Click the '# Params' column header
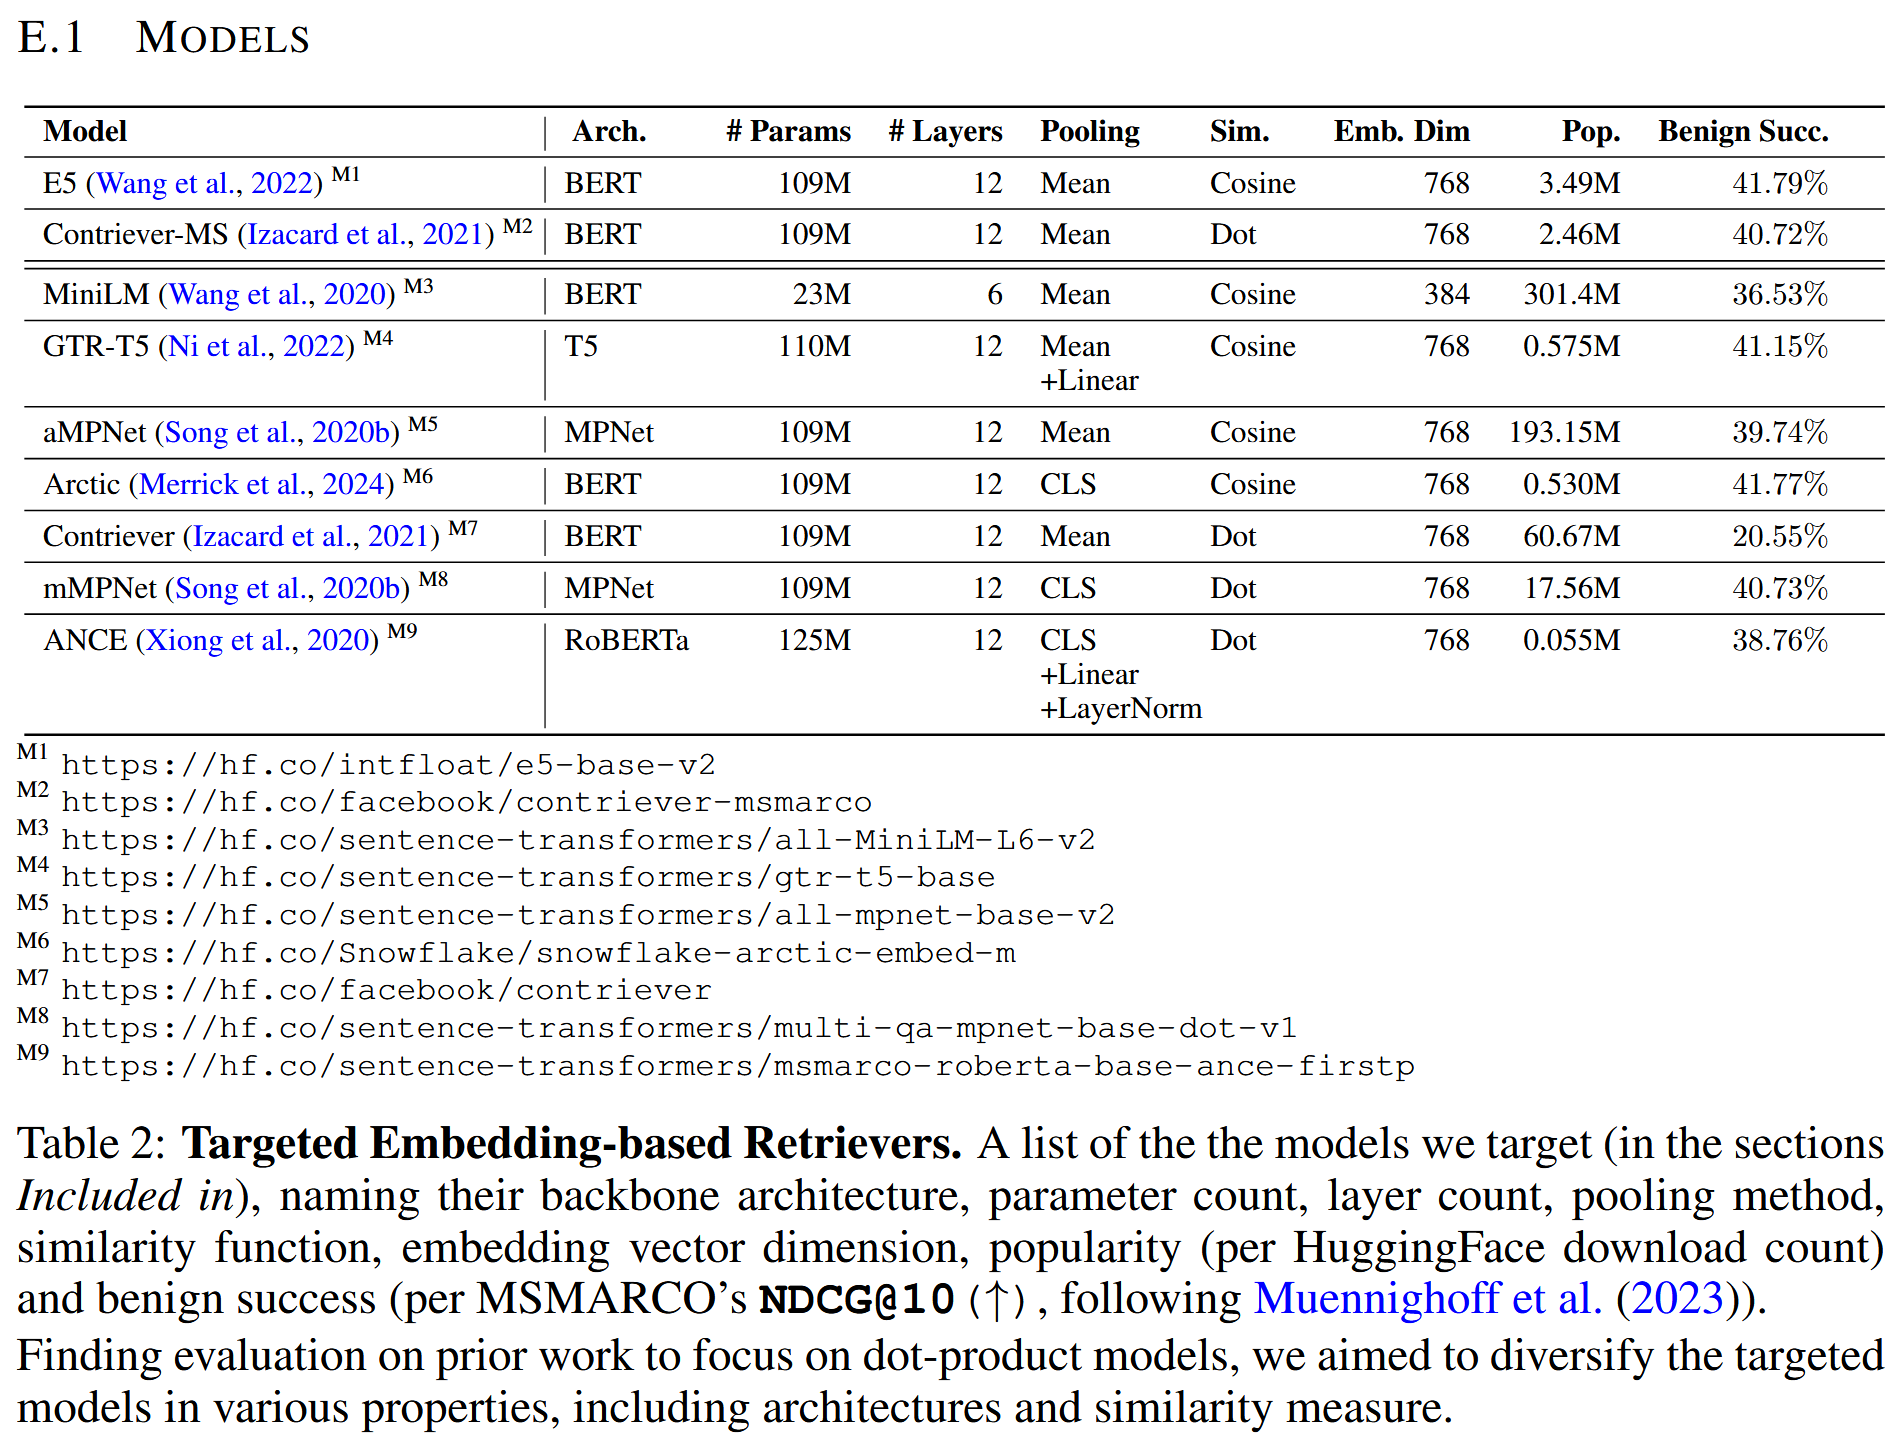1897x1444 pixels. click(789, 132)
